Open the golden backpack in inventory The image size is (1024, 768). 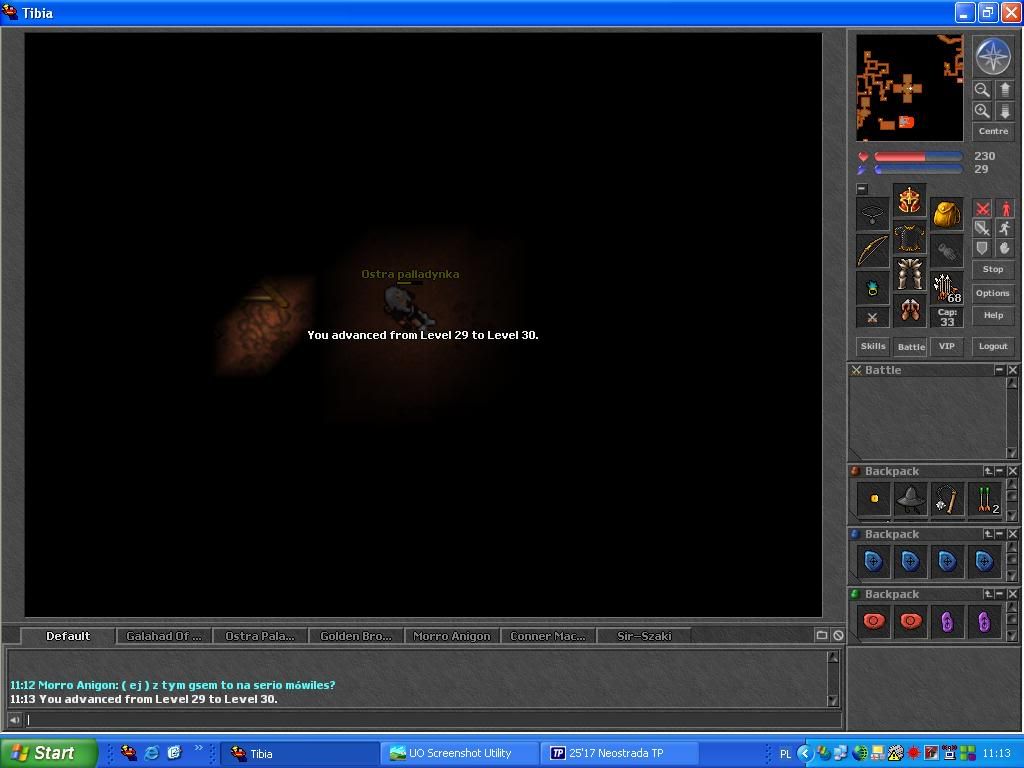coord(946,213)
